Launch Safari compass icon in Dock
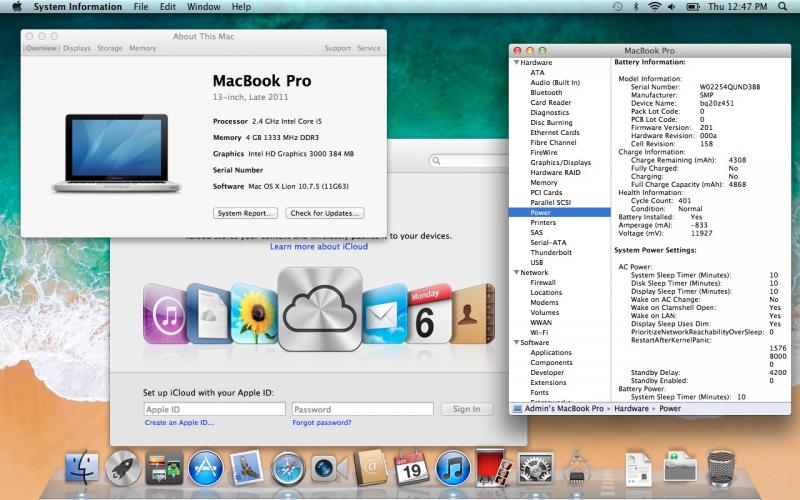 288,468
